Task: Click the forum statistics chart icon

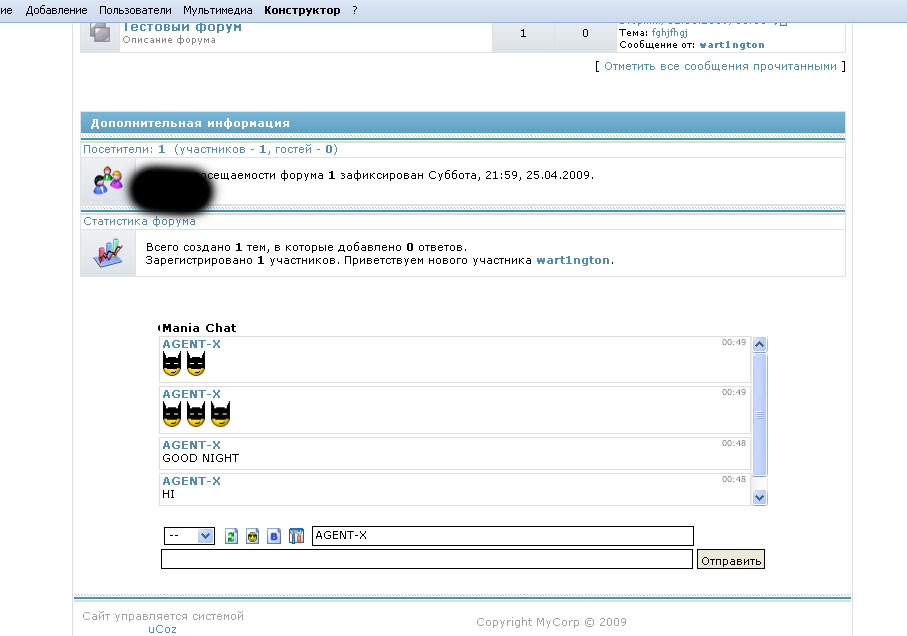Action: [108, 253]
